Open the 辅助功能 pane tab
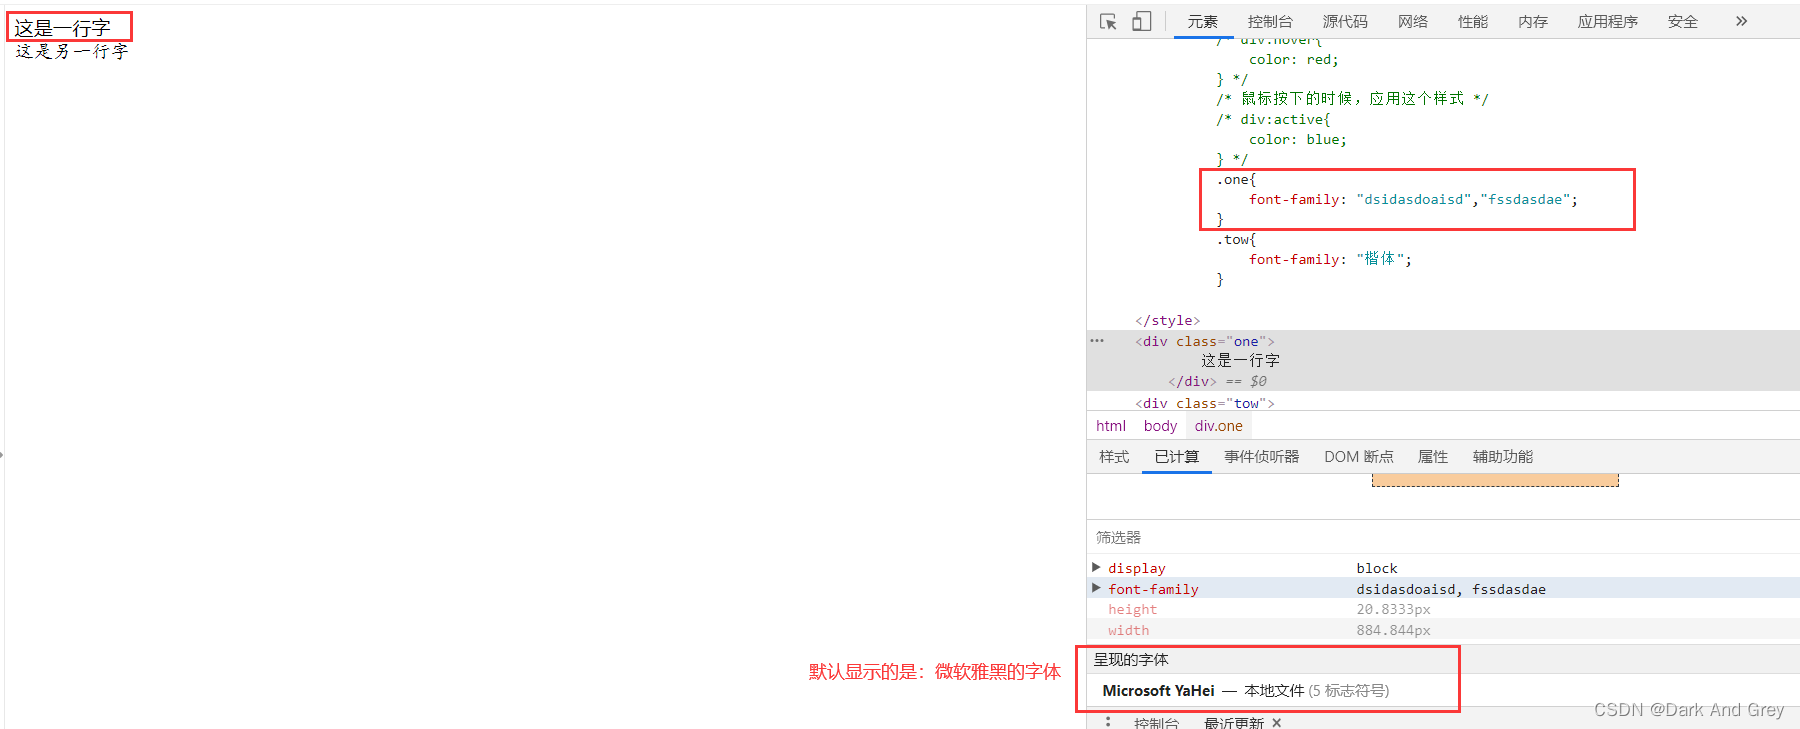The image size is (1800, 729). [x=1503, y=457]
